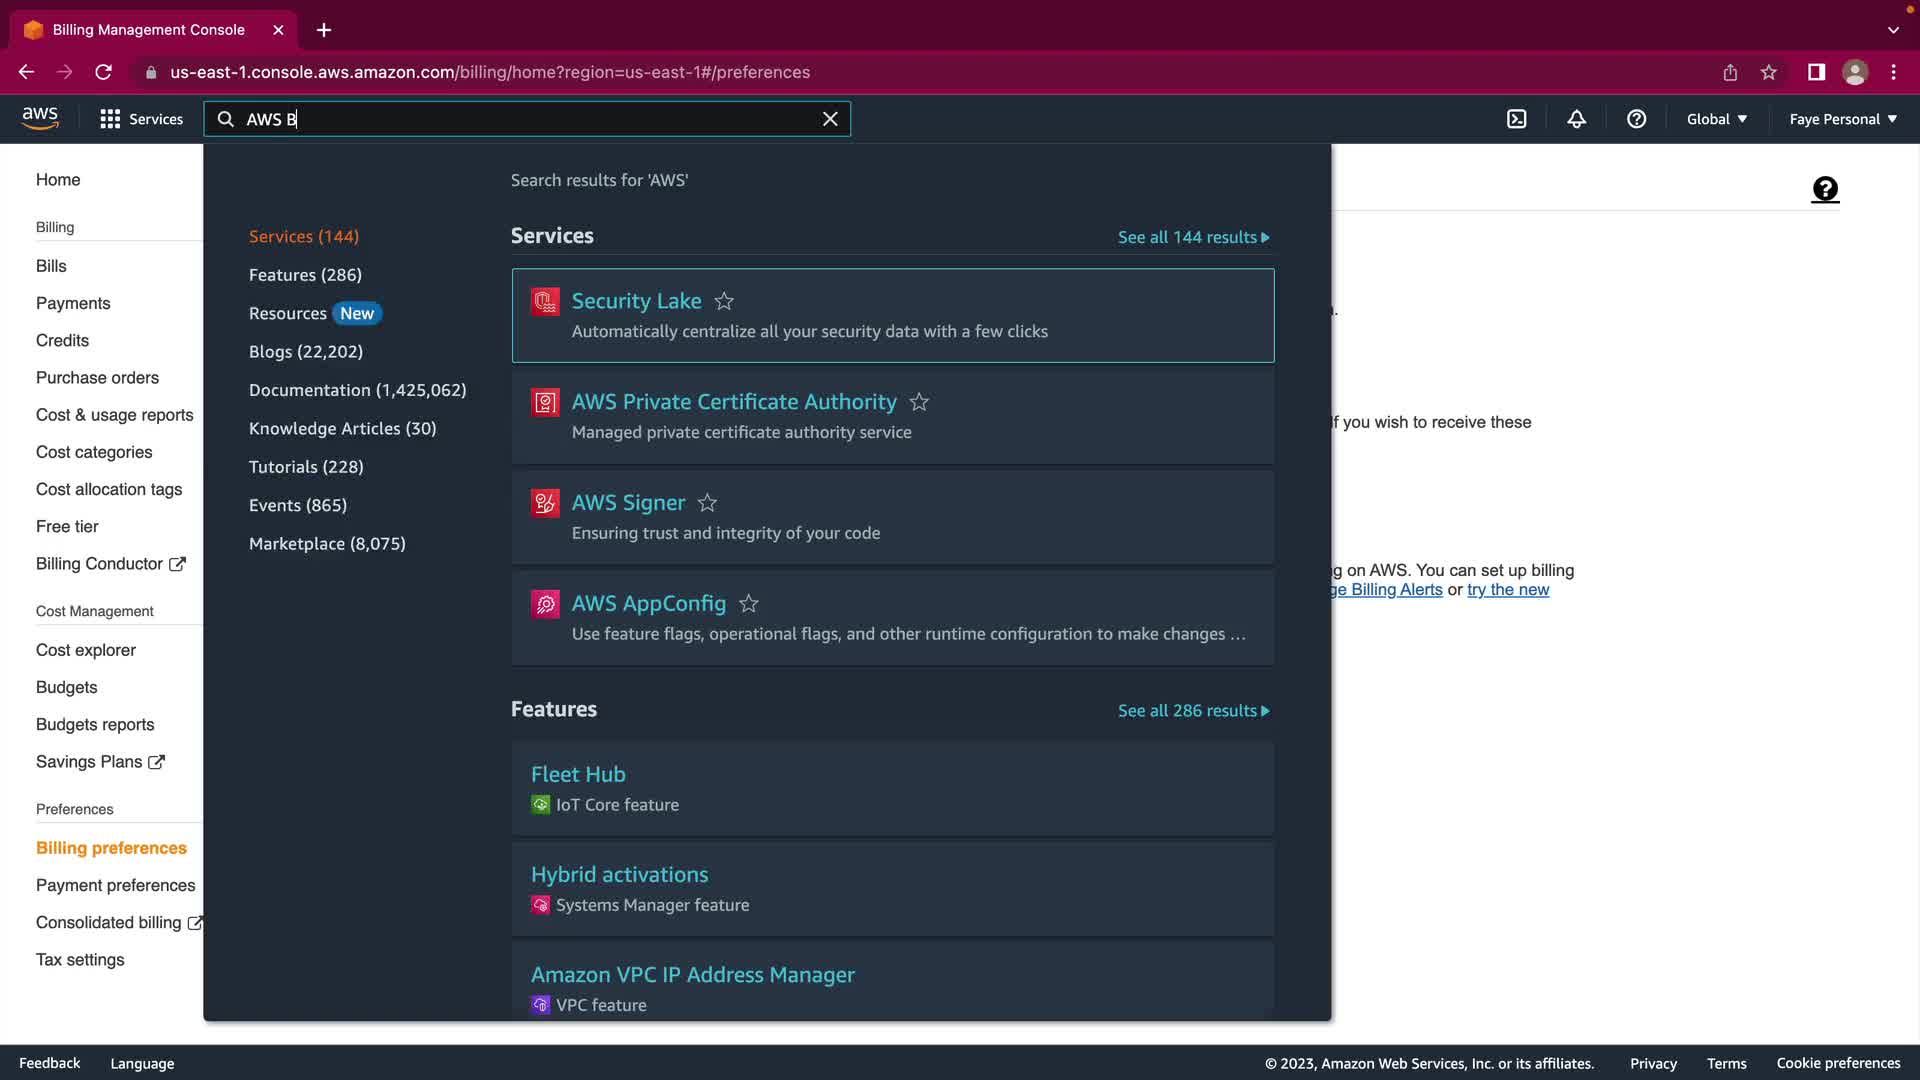Clear the search box with the X
This screenshot has height=1080, width=1920.
(x=830, y=119)
